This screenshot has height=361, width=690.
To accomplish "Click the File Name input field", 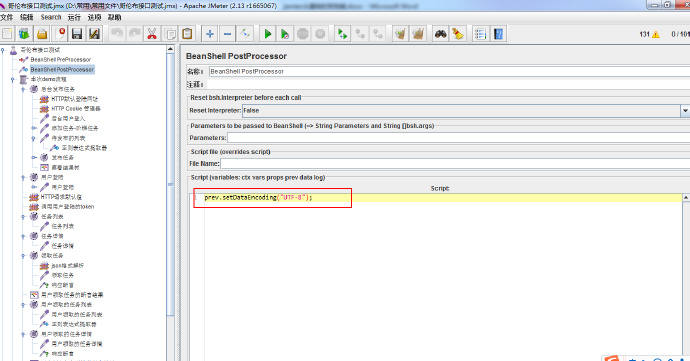I will (x=455, y=164).
